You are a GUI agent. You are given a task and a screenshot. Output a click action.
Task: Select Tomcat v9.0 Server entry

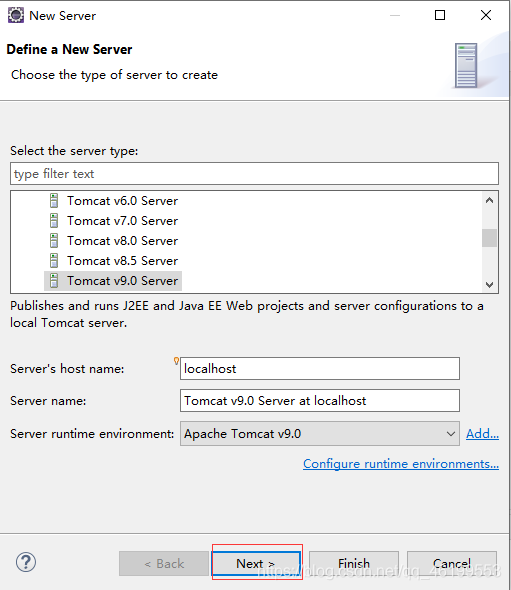pyautogui.click(x=122, y=281)
